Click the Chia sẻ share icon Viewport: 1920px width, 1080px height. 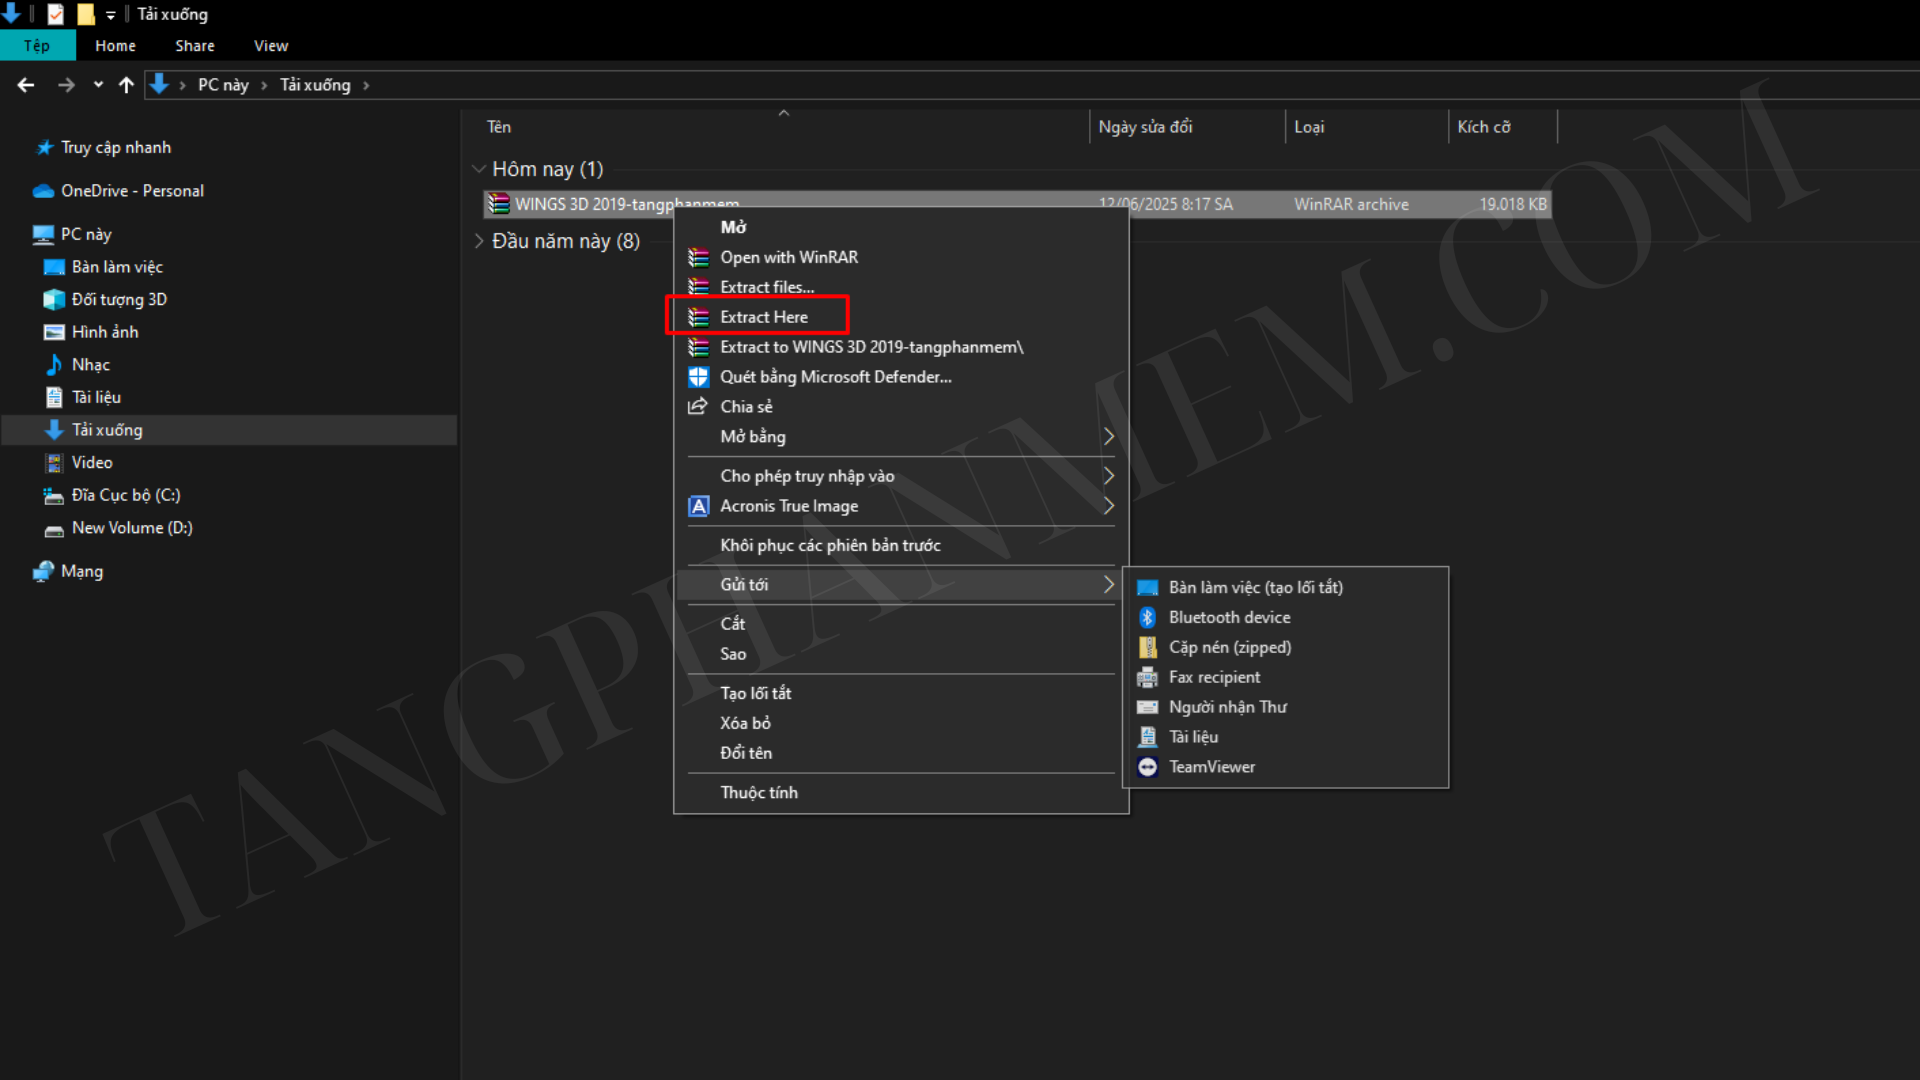[x=698, y=407]
